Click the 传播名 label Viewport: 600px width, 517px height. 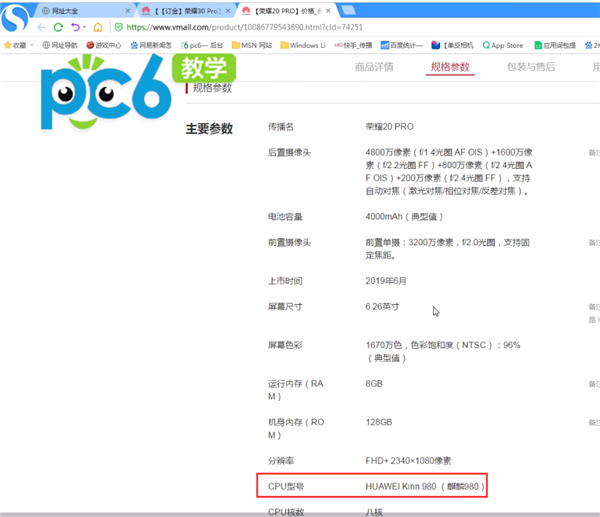(281, 127)
